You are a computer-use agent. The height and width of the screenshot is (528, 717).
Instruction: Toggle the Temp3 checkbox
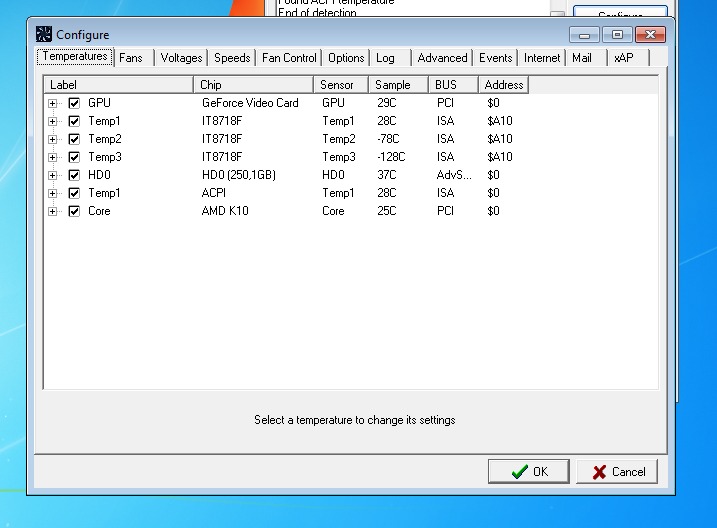click(74, 157)
